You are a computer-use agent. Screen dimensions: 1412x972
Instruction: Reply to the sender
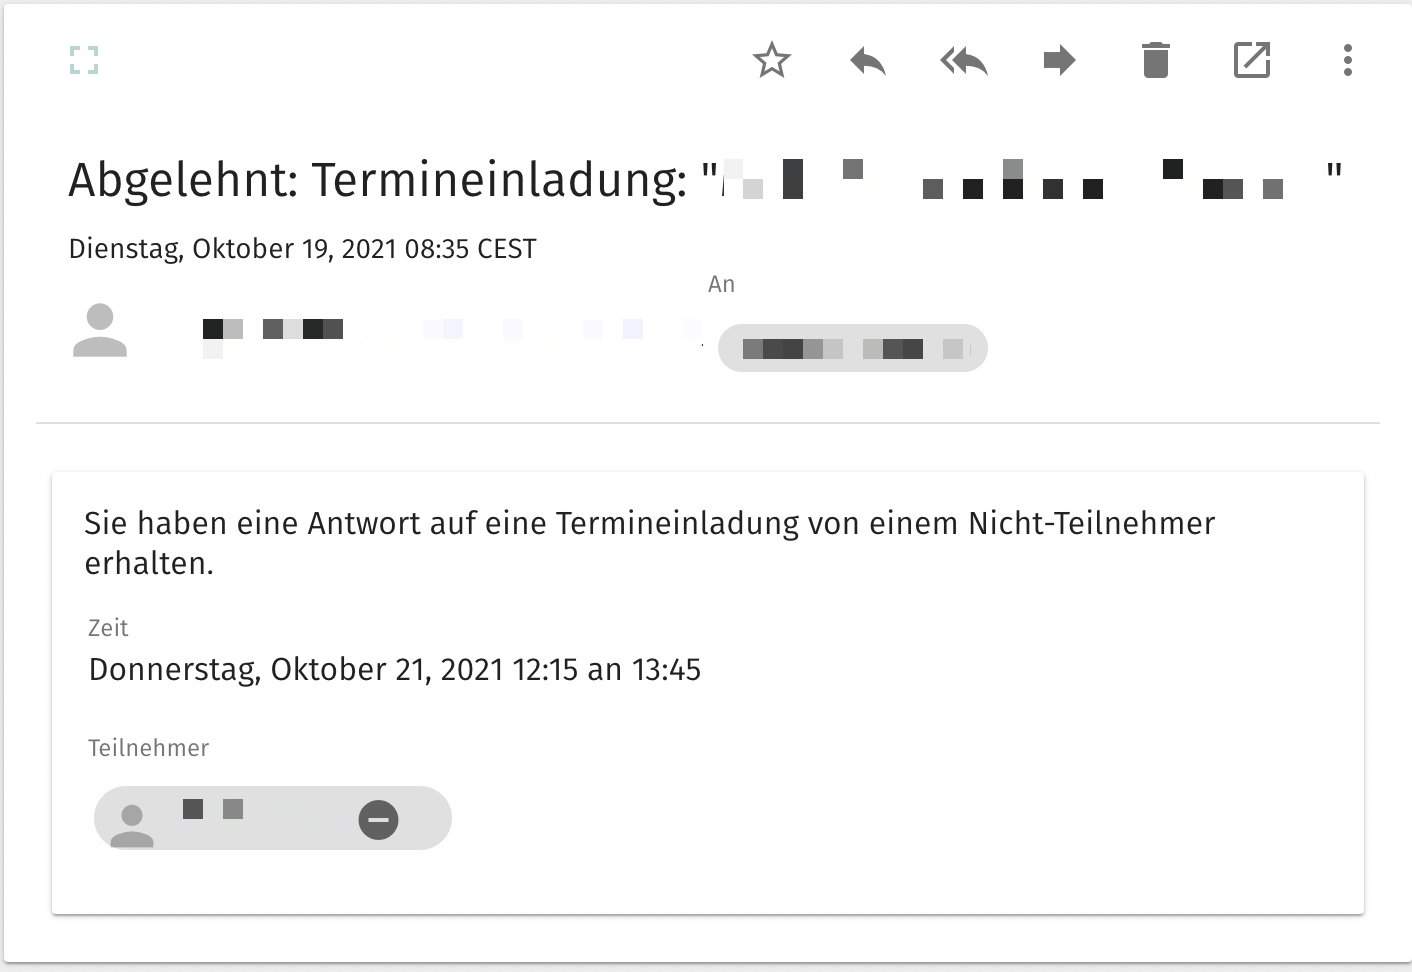pos(867,61)
